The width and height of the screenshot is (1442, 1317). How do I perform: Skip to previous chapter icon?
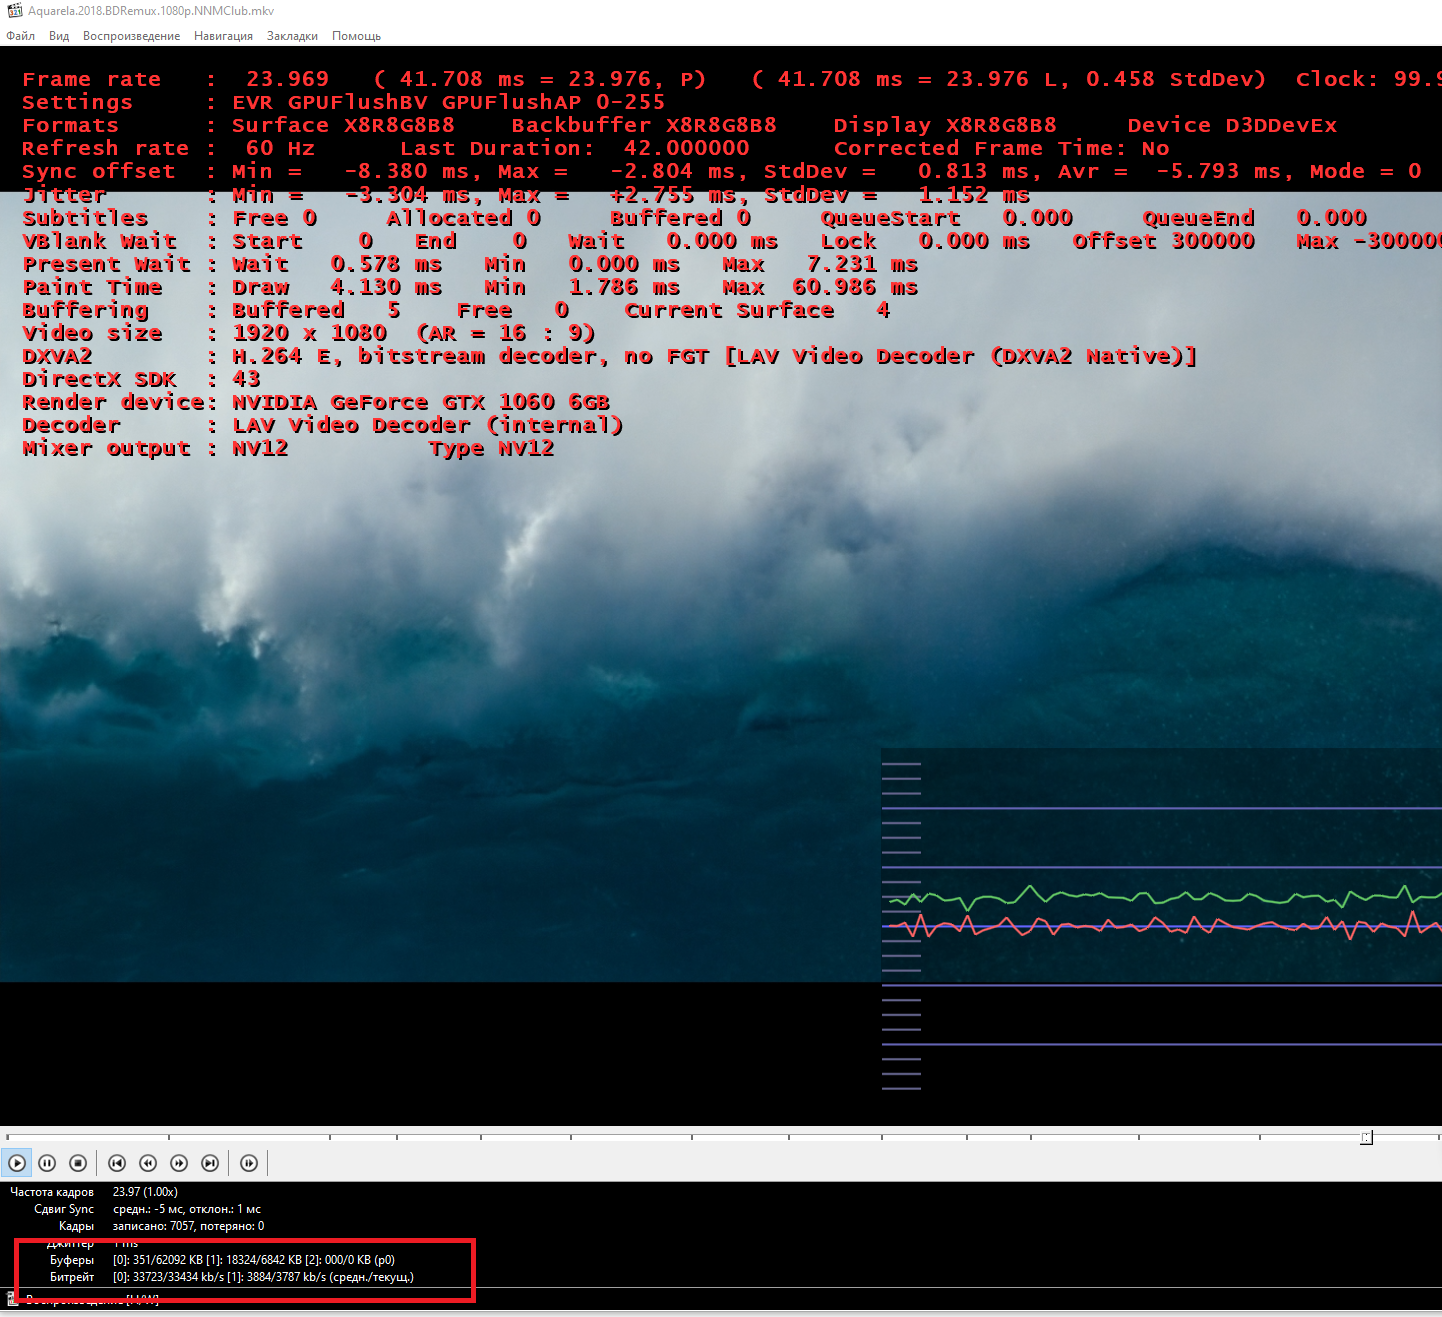pos(117,1163)
